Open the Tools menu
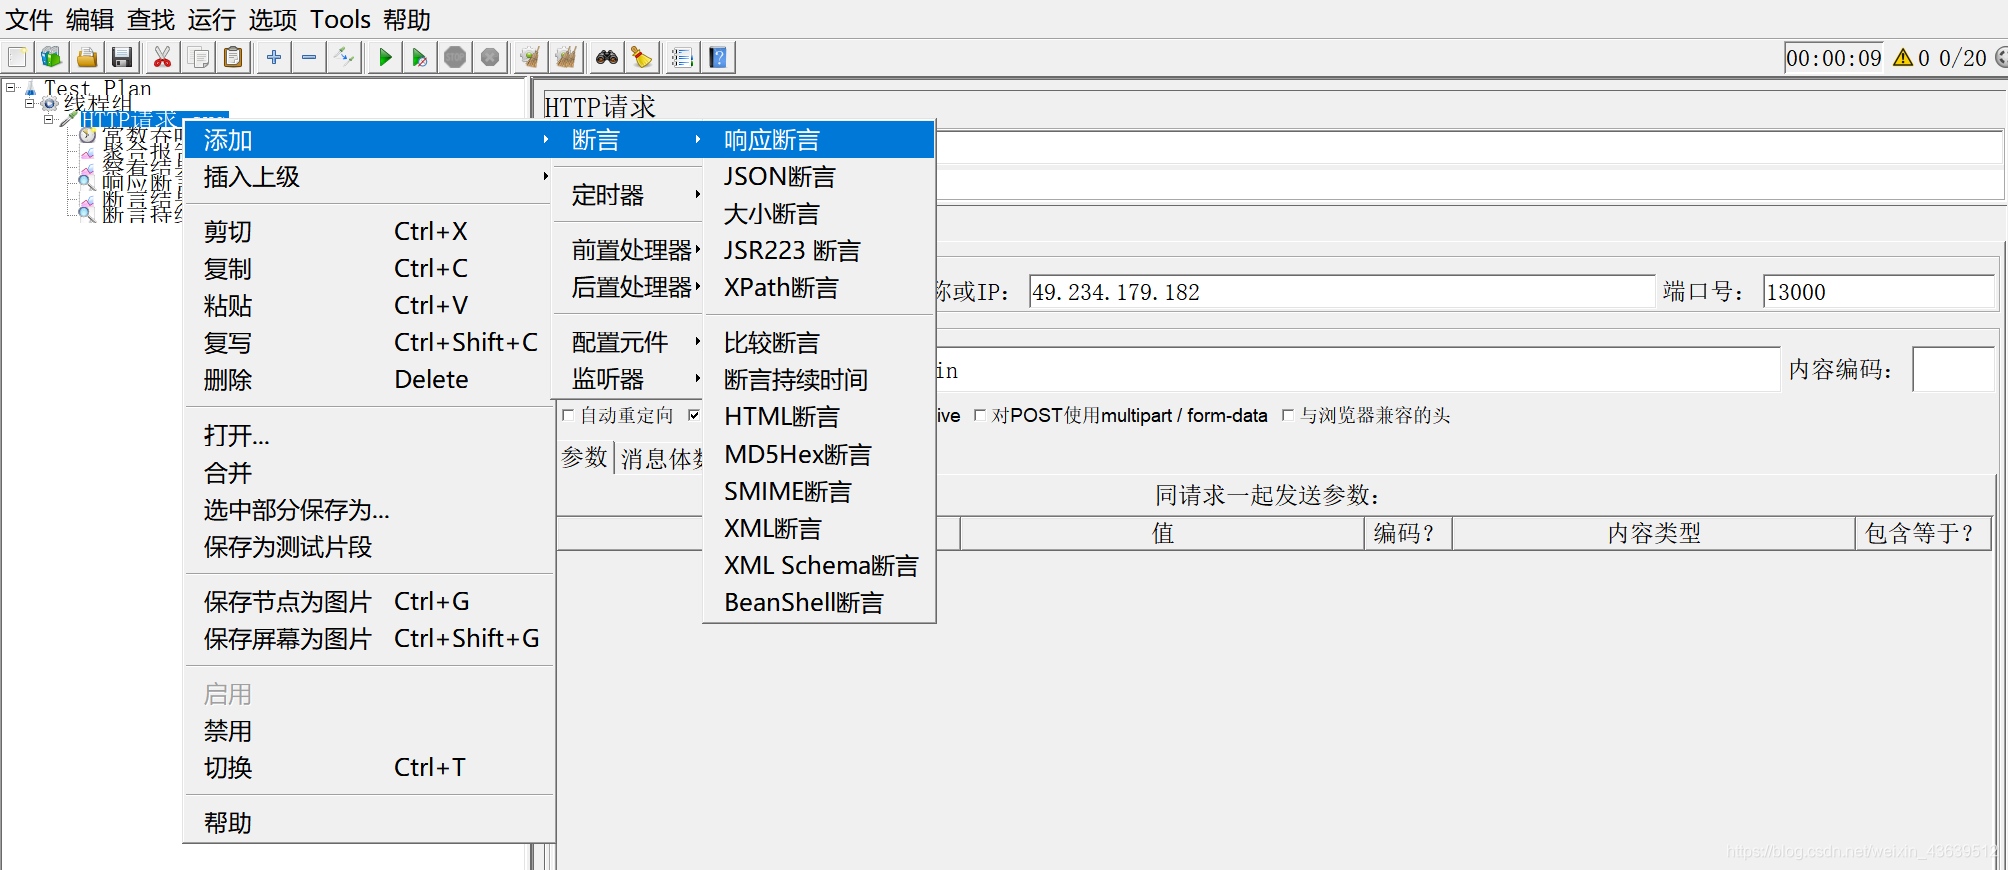 pyautogui.click(x=340, y=20)
